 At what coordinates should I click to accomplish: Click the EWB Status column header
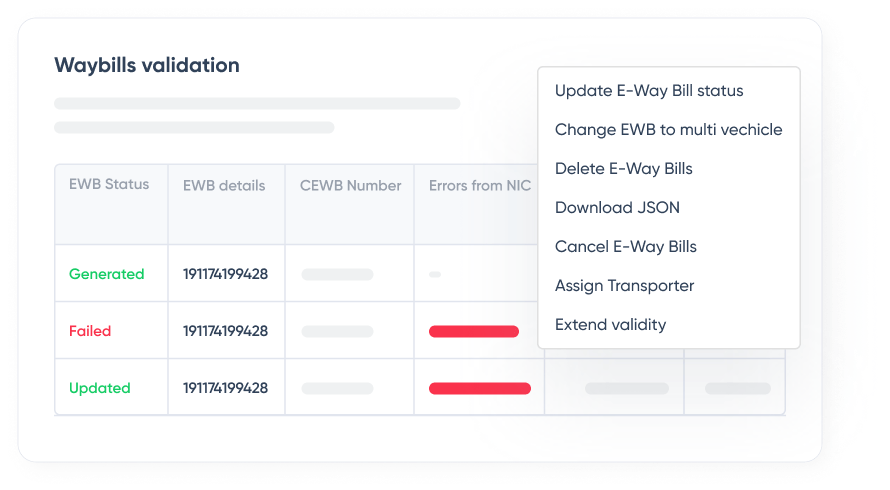(x=109, y=185)
